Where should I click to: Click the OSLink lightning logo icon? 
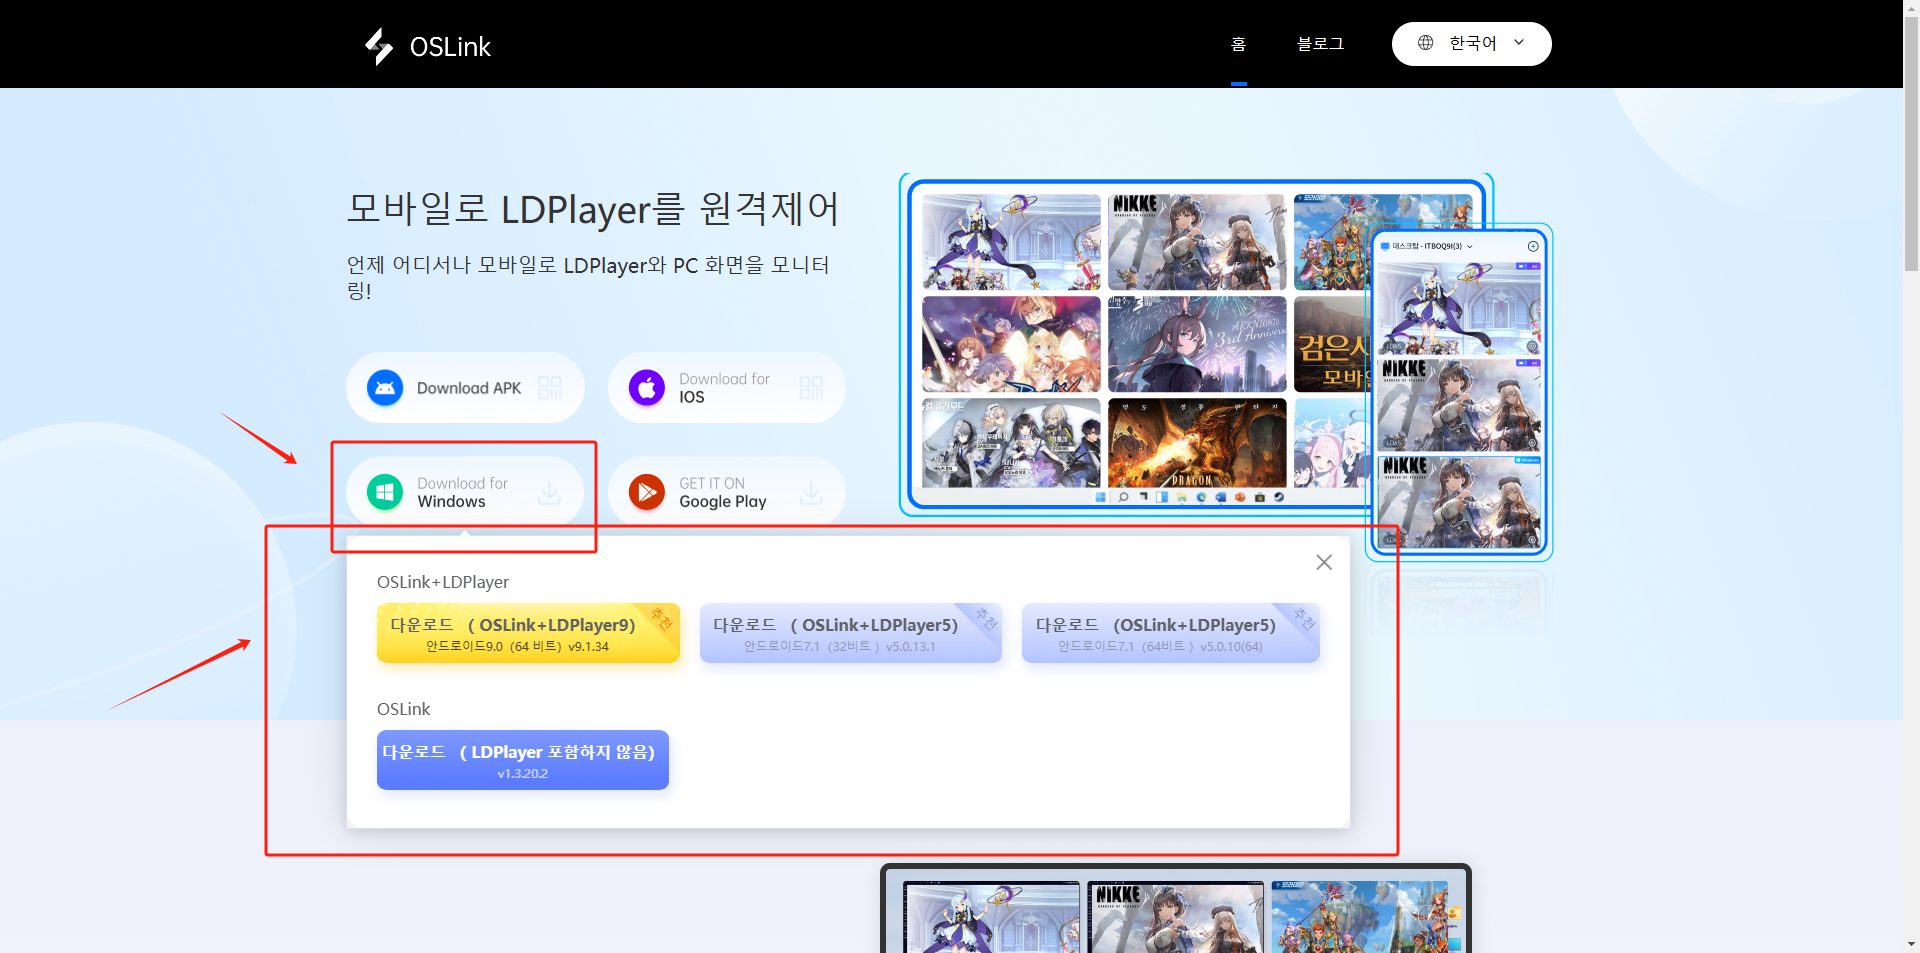pyautogui.click(x=379, y=46)
